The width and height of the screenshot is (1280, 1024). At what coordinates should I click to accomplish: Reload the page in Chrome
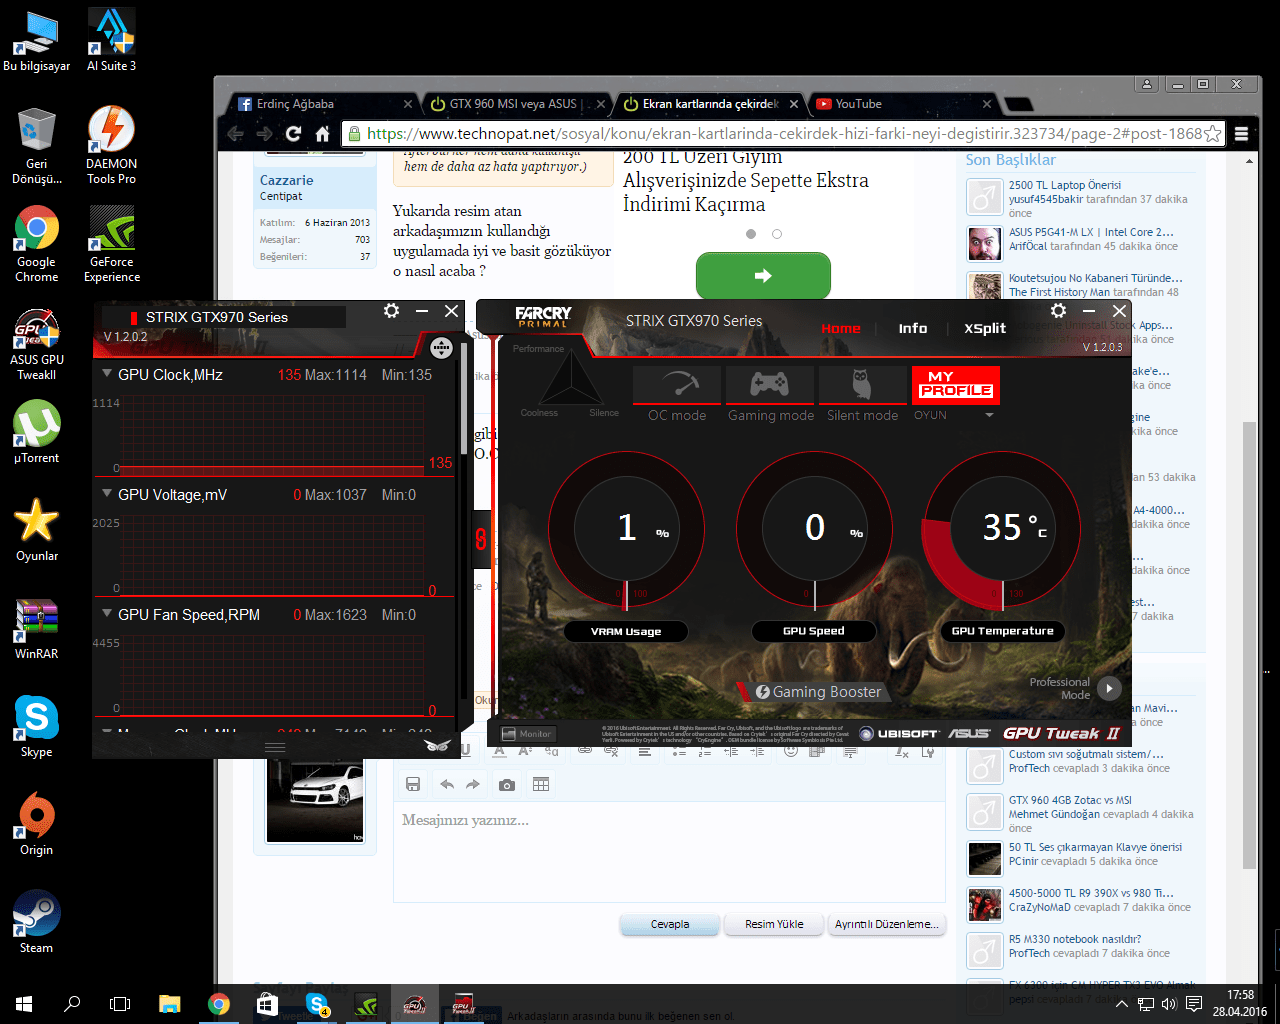click(293, 134)
